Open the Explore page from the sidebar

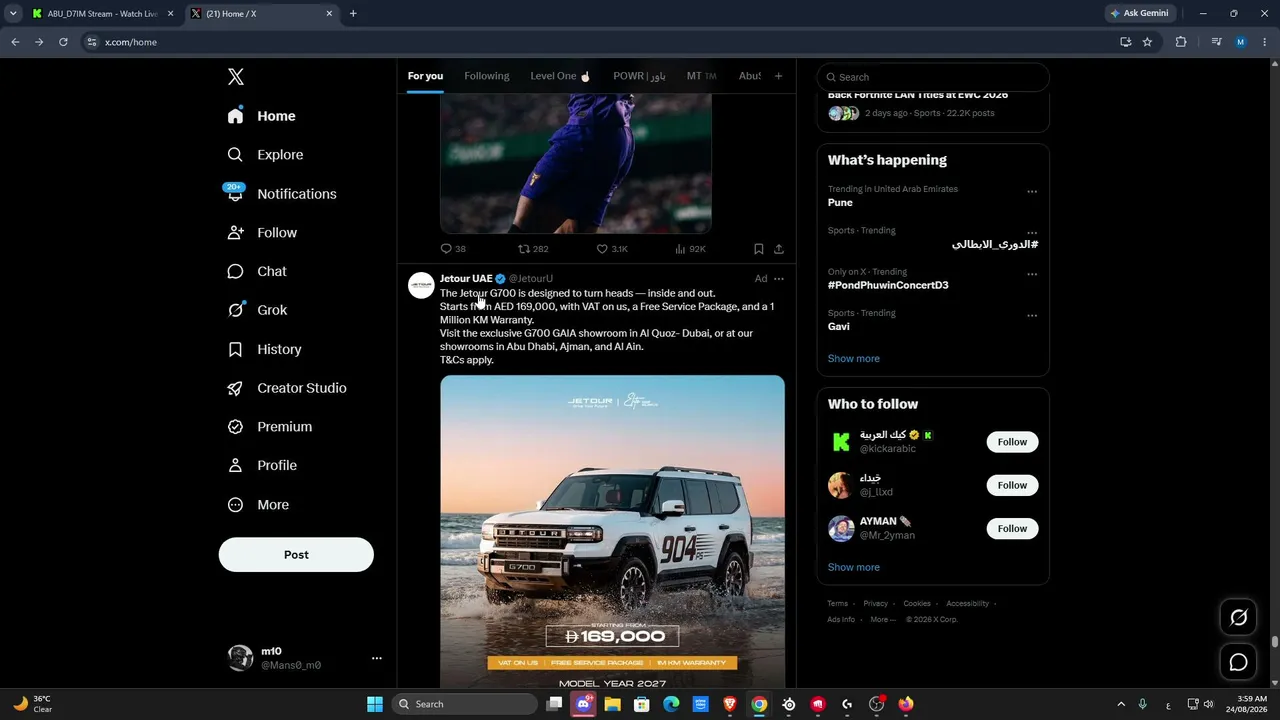point(266,155)
